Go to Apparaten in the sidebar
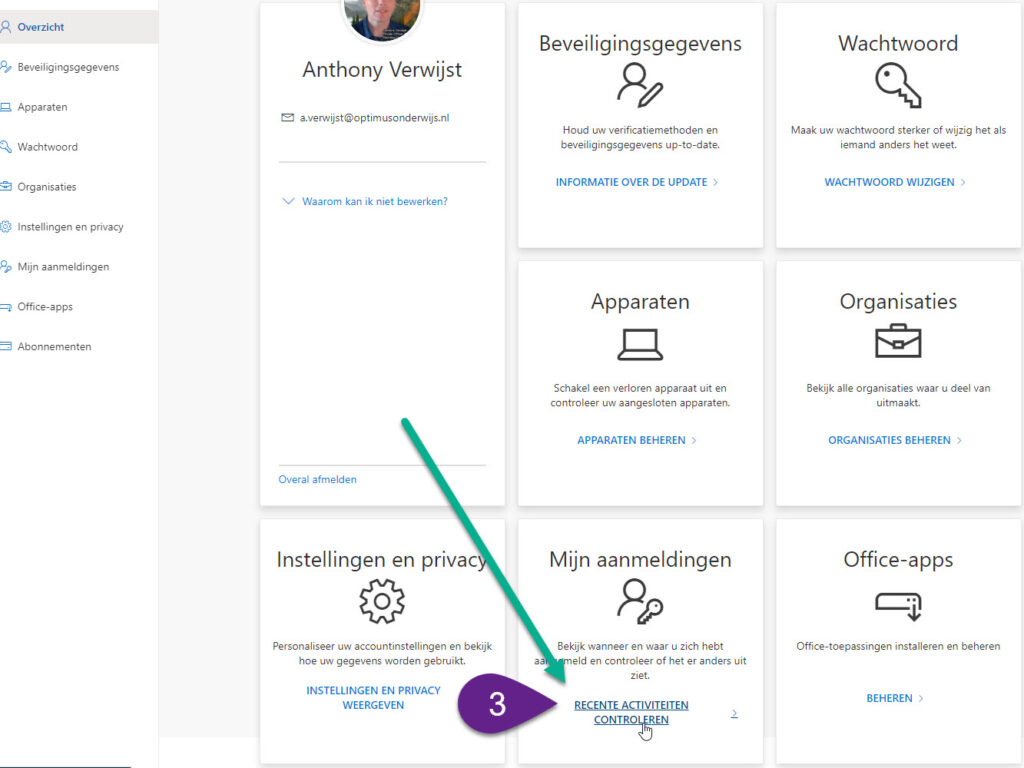The height and width of the screenshot is (768, 1024). 42,107
